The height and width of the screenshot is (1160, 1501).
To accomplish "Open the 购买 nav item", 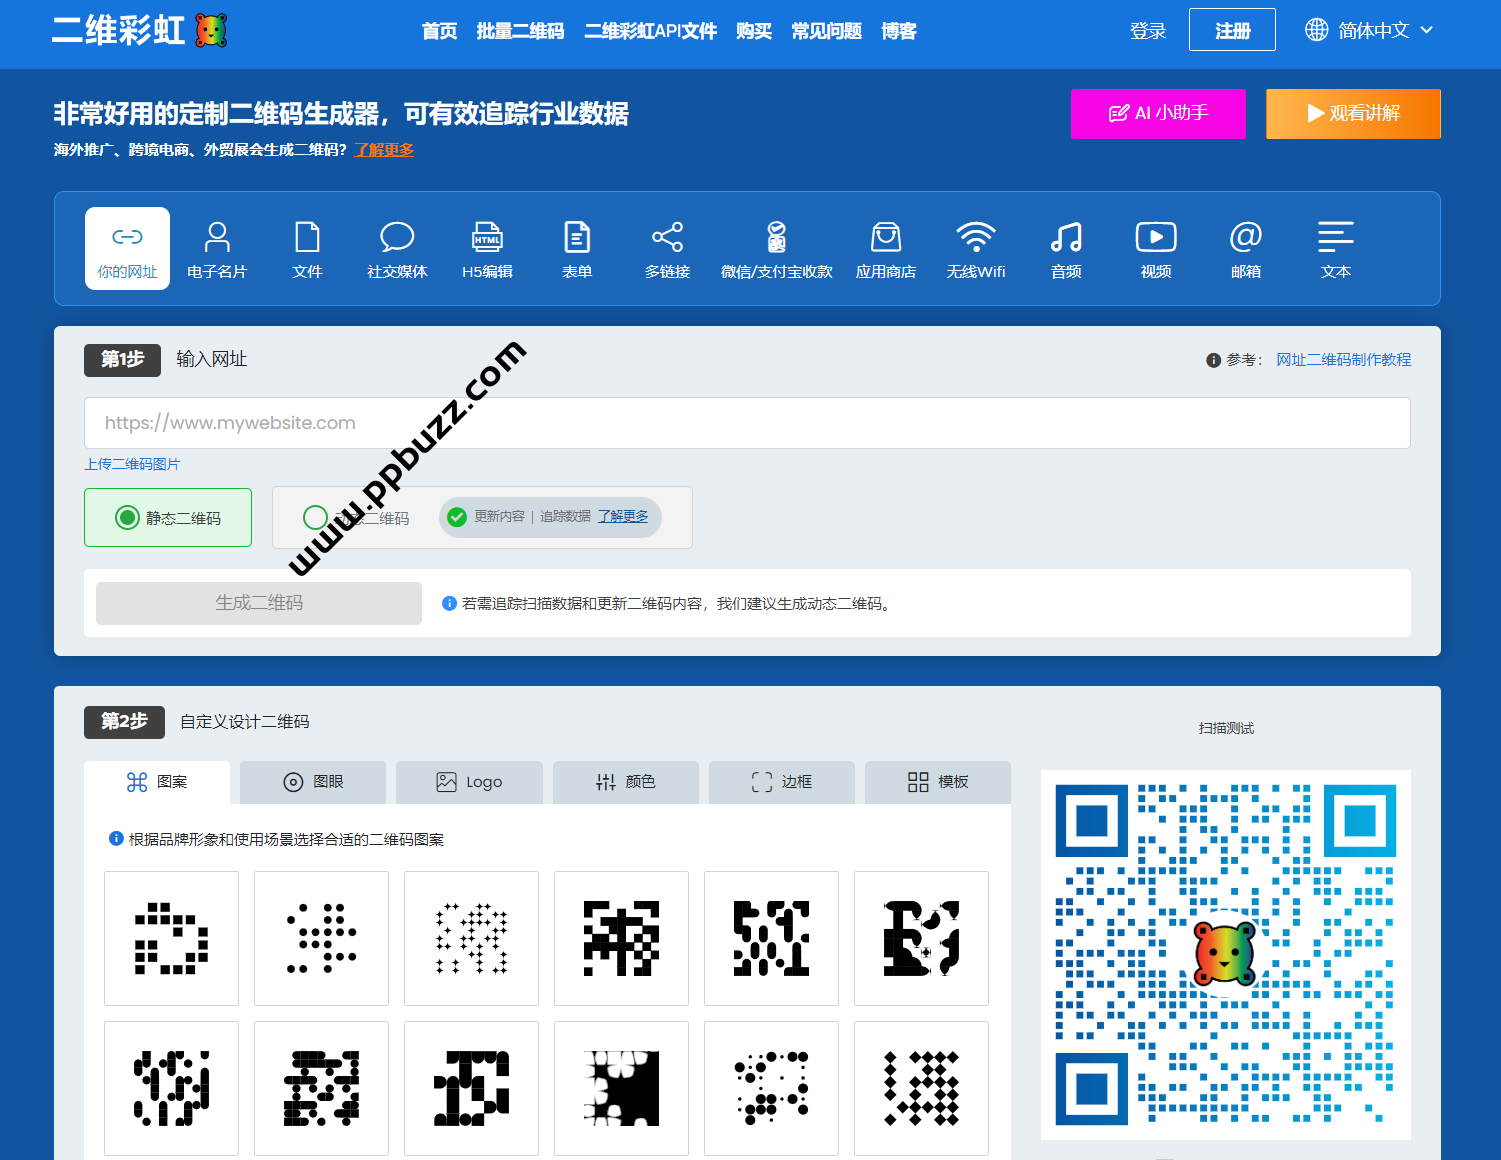I will coord(754,31).
